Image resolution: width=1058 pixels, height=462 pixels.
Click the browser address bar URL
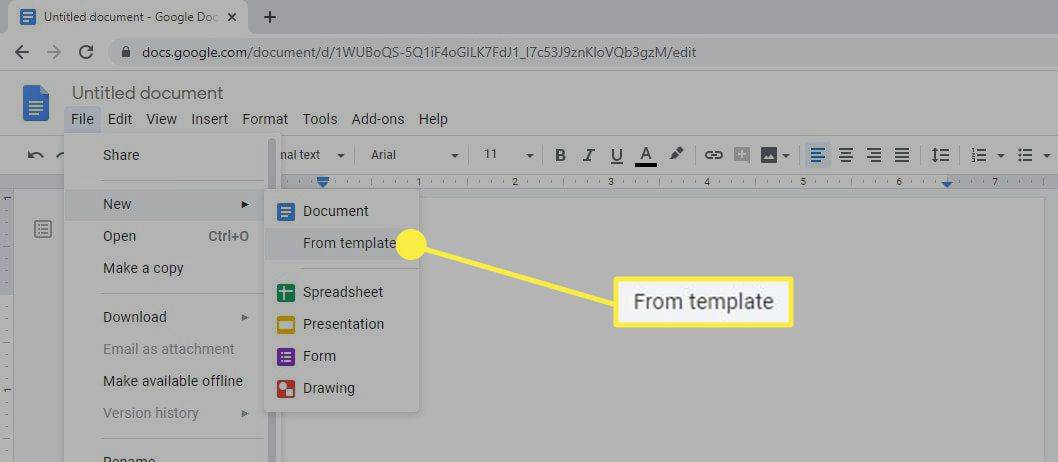coord(419,52)
